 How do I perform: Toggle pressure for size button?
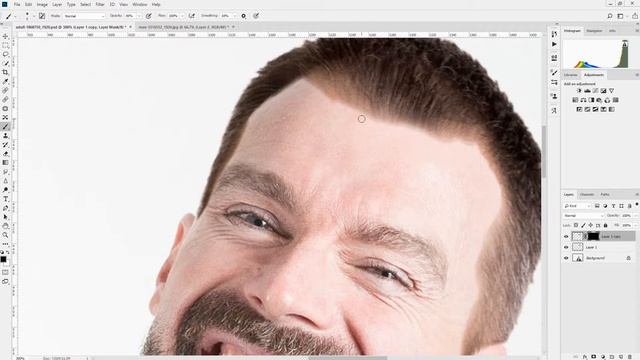(256, 16)
